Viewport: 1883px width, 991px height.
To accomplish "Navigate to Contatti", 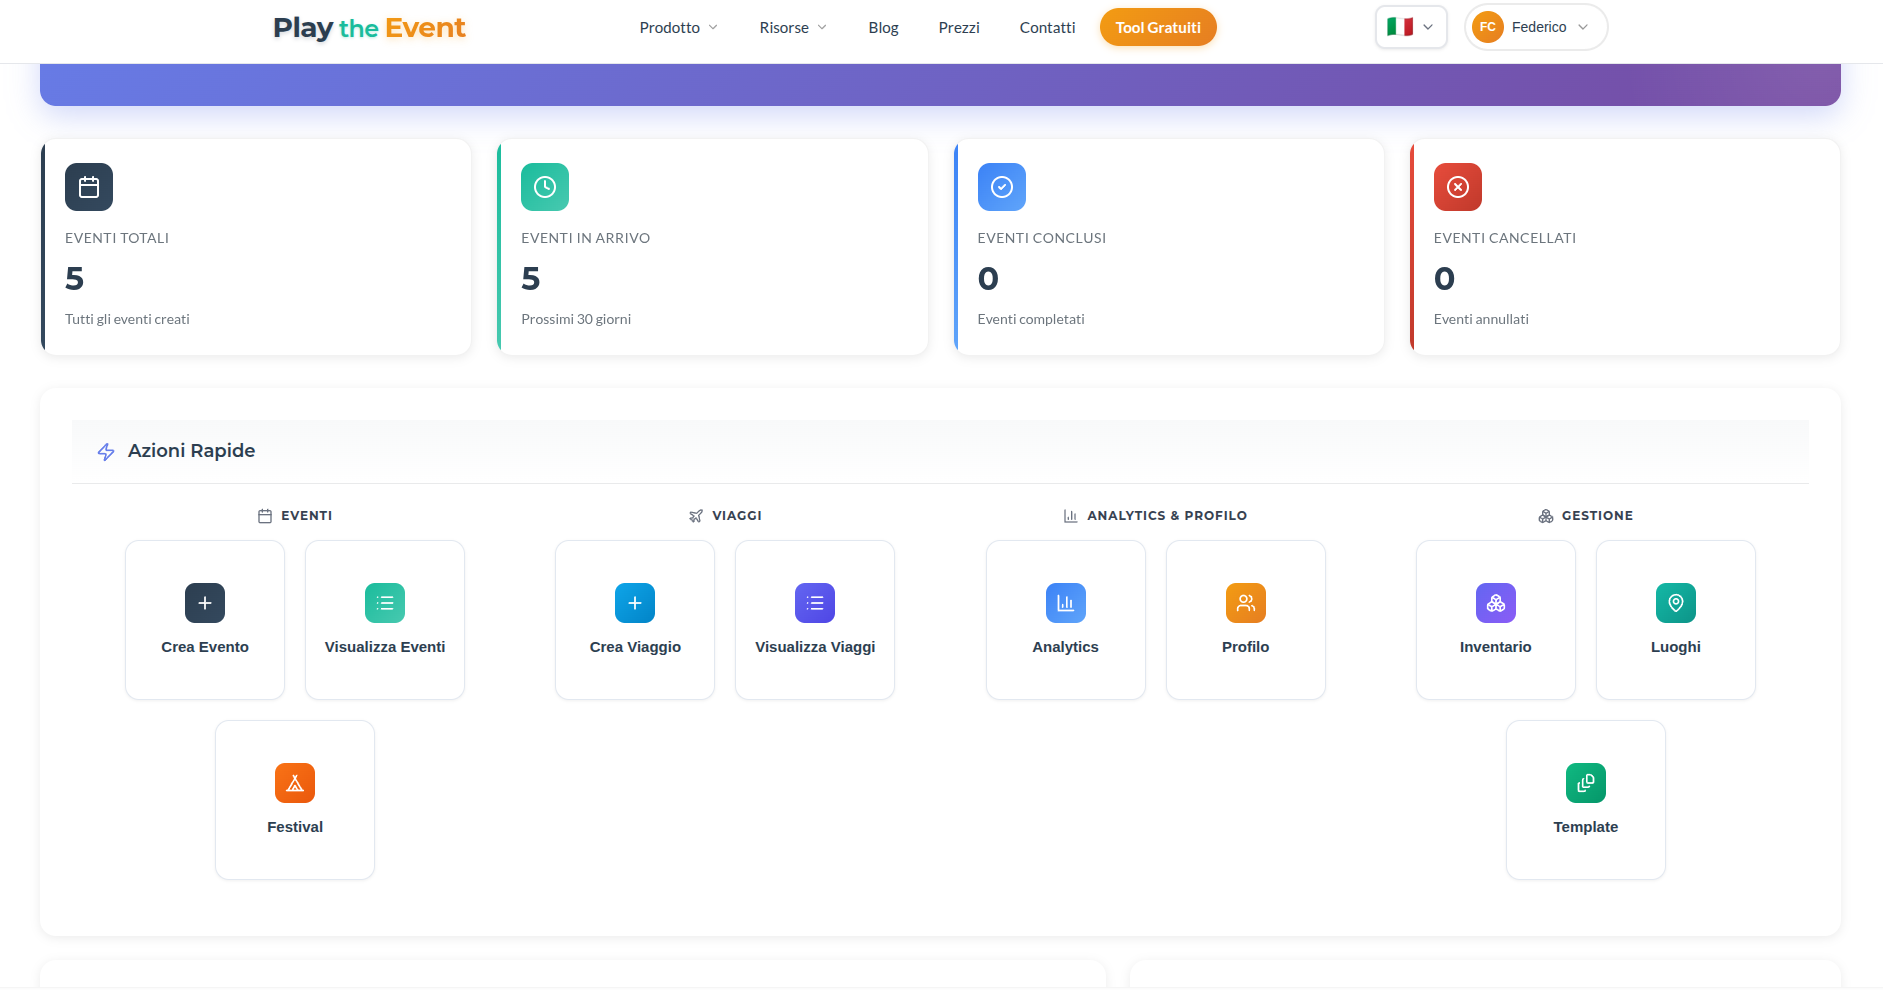I will click(1047, 28).
